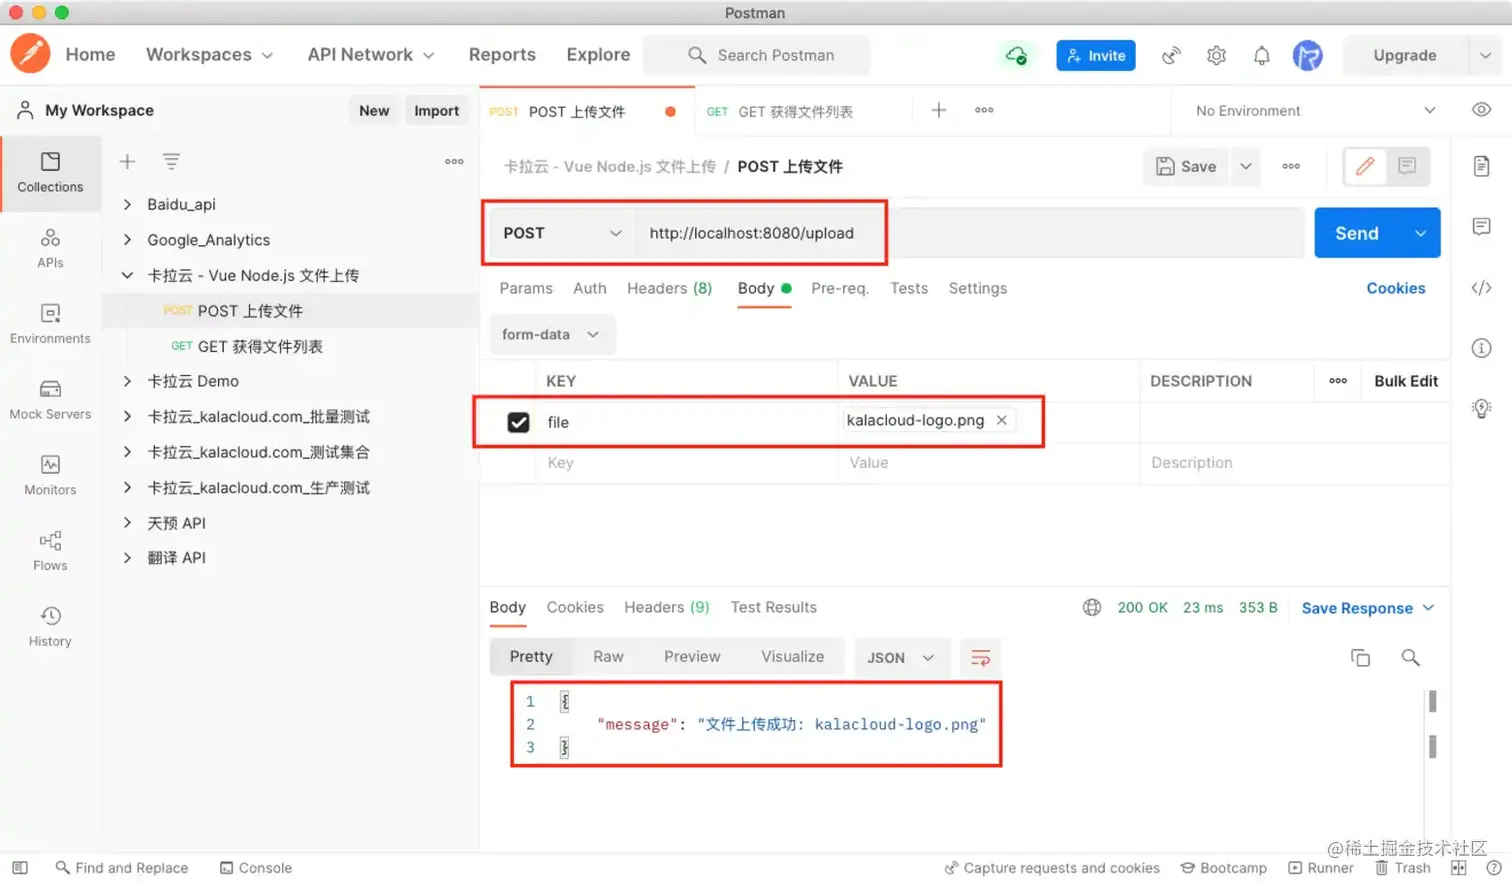Switch to request Headers (8) tab
This screenshot has width=1512, height=883.
tap(669, 288)
